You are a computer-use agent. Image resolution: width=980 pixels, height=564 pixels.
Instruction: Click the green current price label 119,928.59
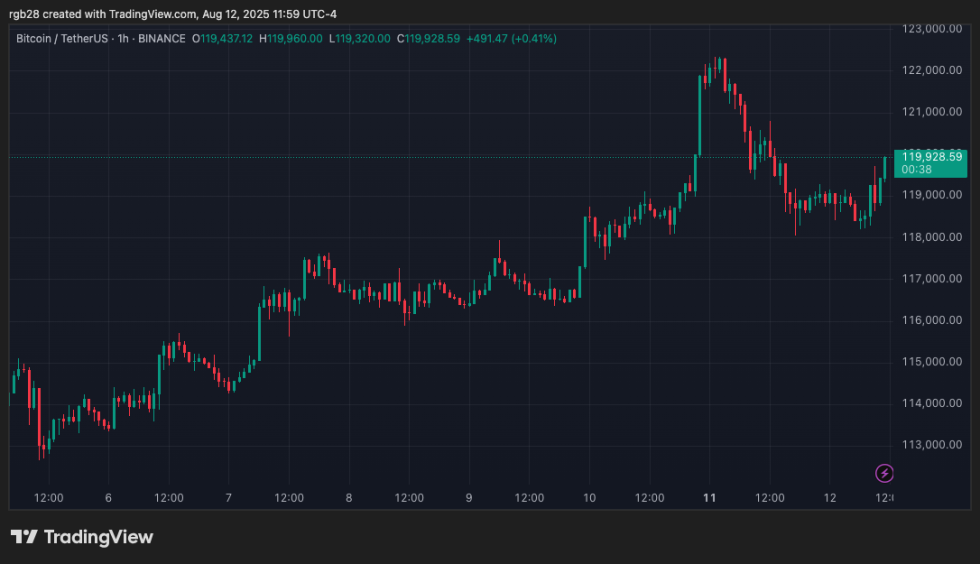coord(931,156)
